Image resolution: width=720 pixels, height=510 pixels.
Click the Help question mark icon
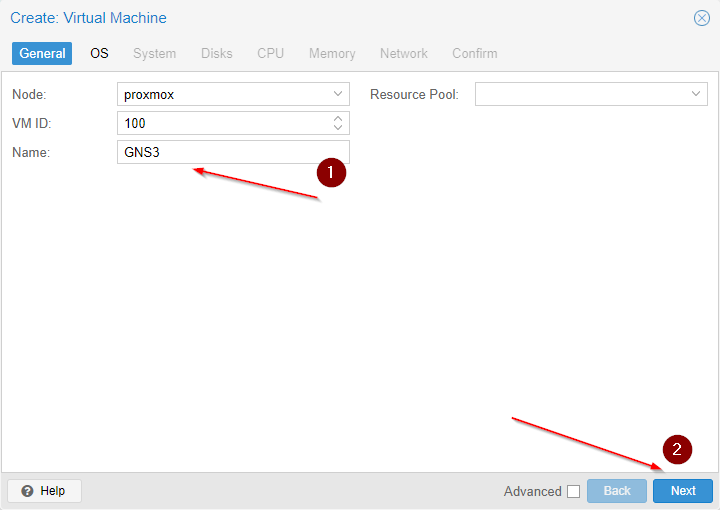click(27, 491)
